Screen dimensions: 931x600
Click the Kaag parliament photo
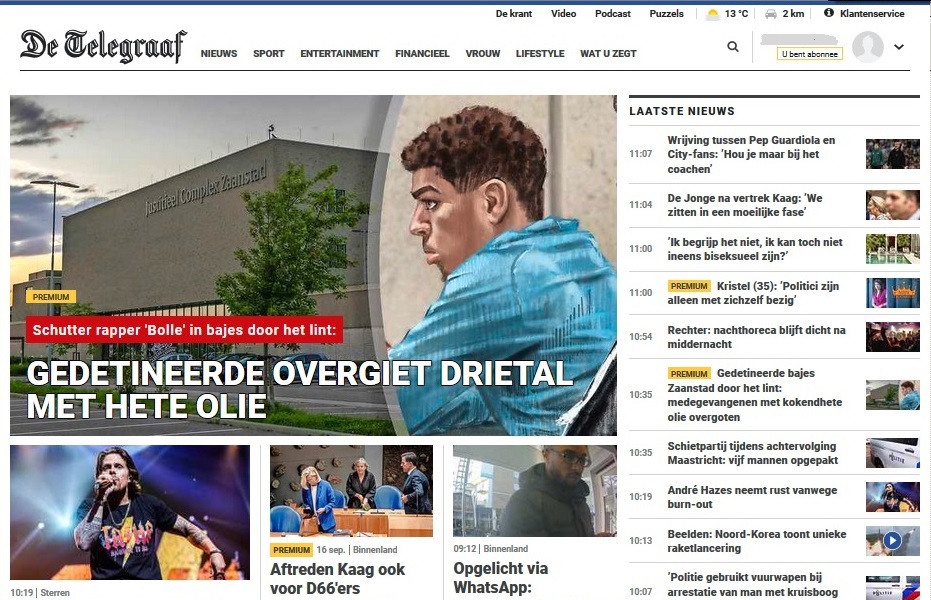click(x=352, y=491)
